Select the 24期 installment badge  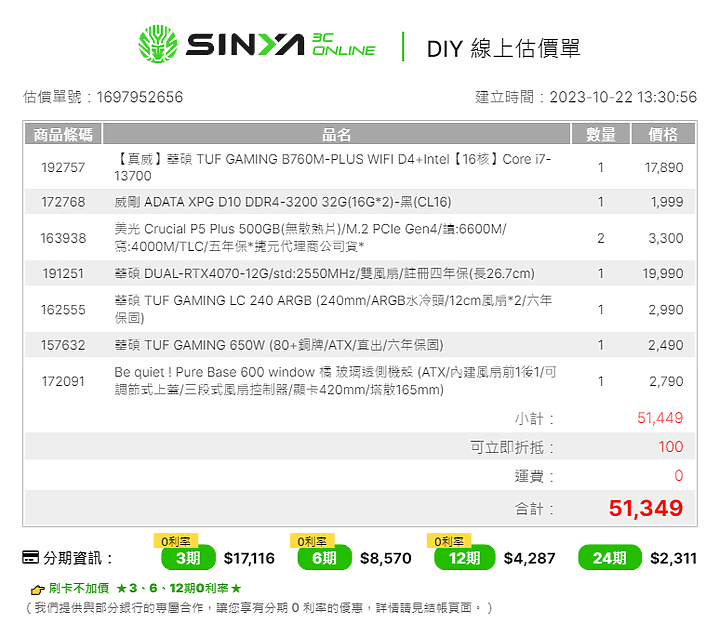point(609,558)
